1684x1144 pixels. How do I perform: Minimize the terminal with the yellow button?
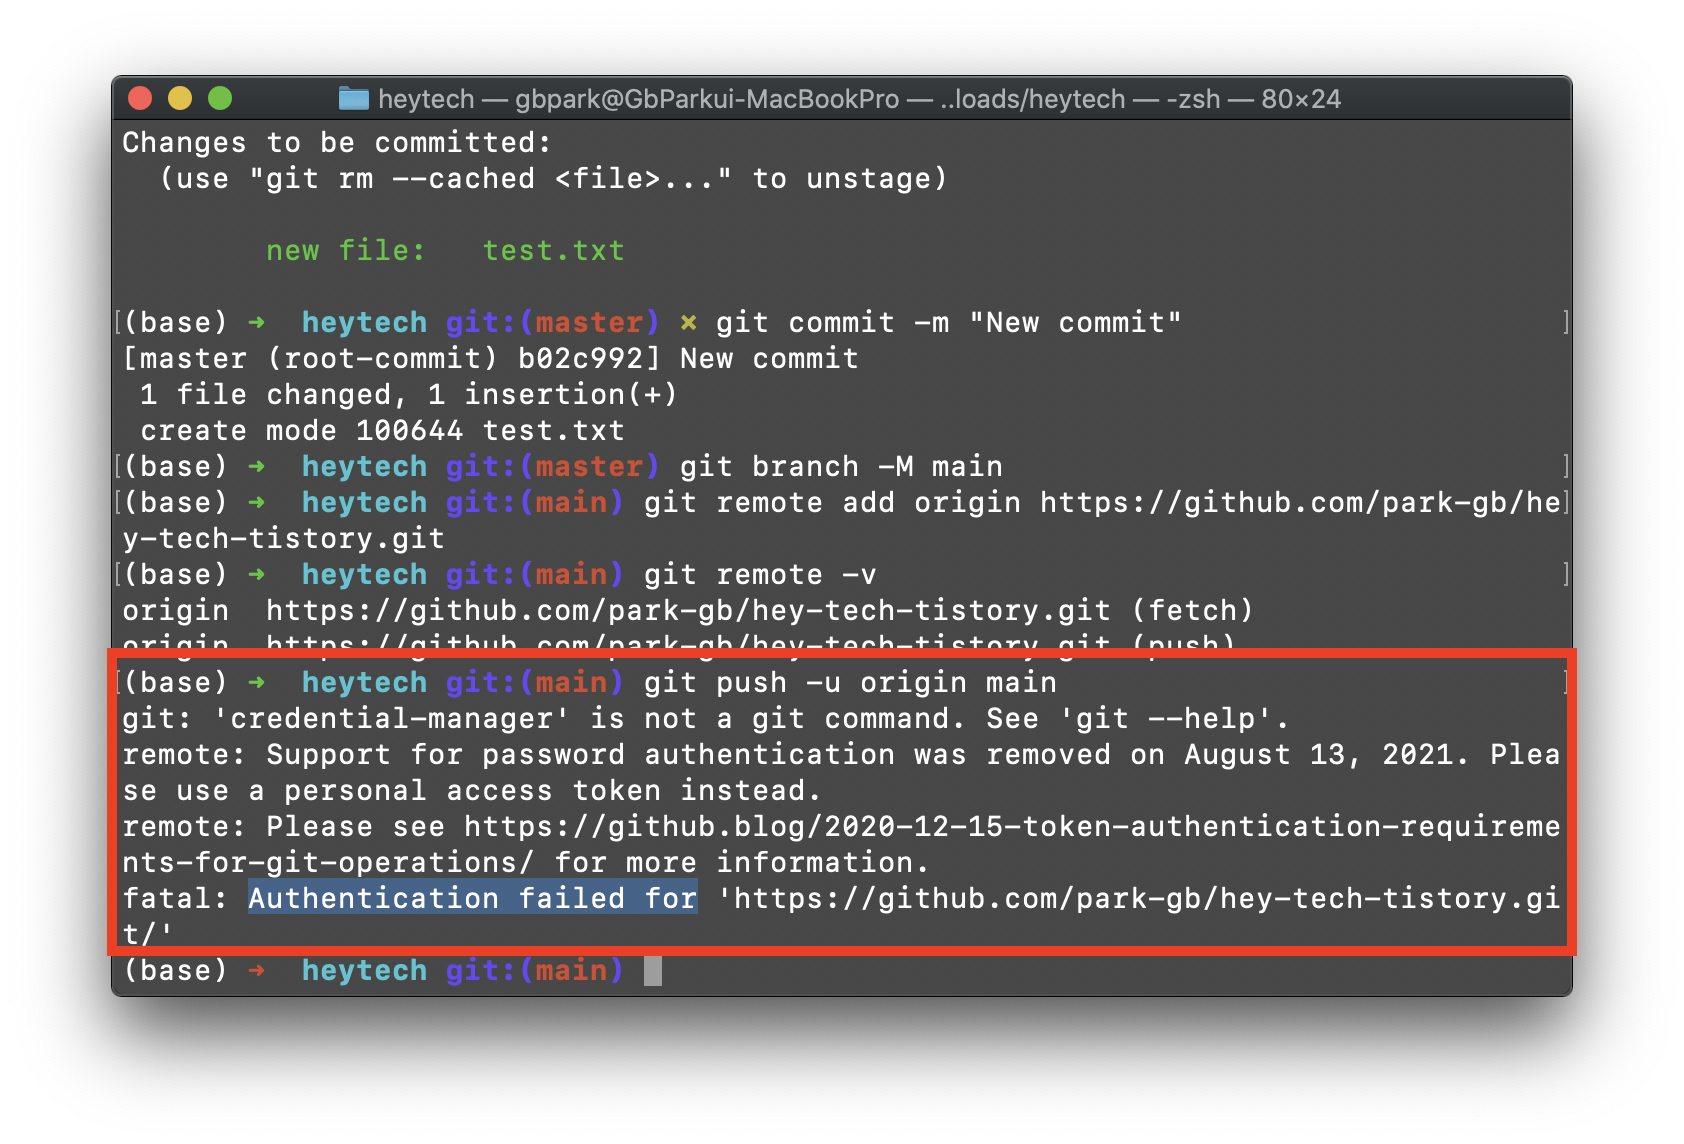tap(180, 98)
